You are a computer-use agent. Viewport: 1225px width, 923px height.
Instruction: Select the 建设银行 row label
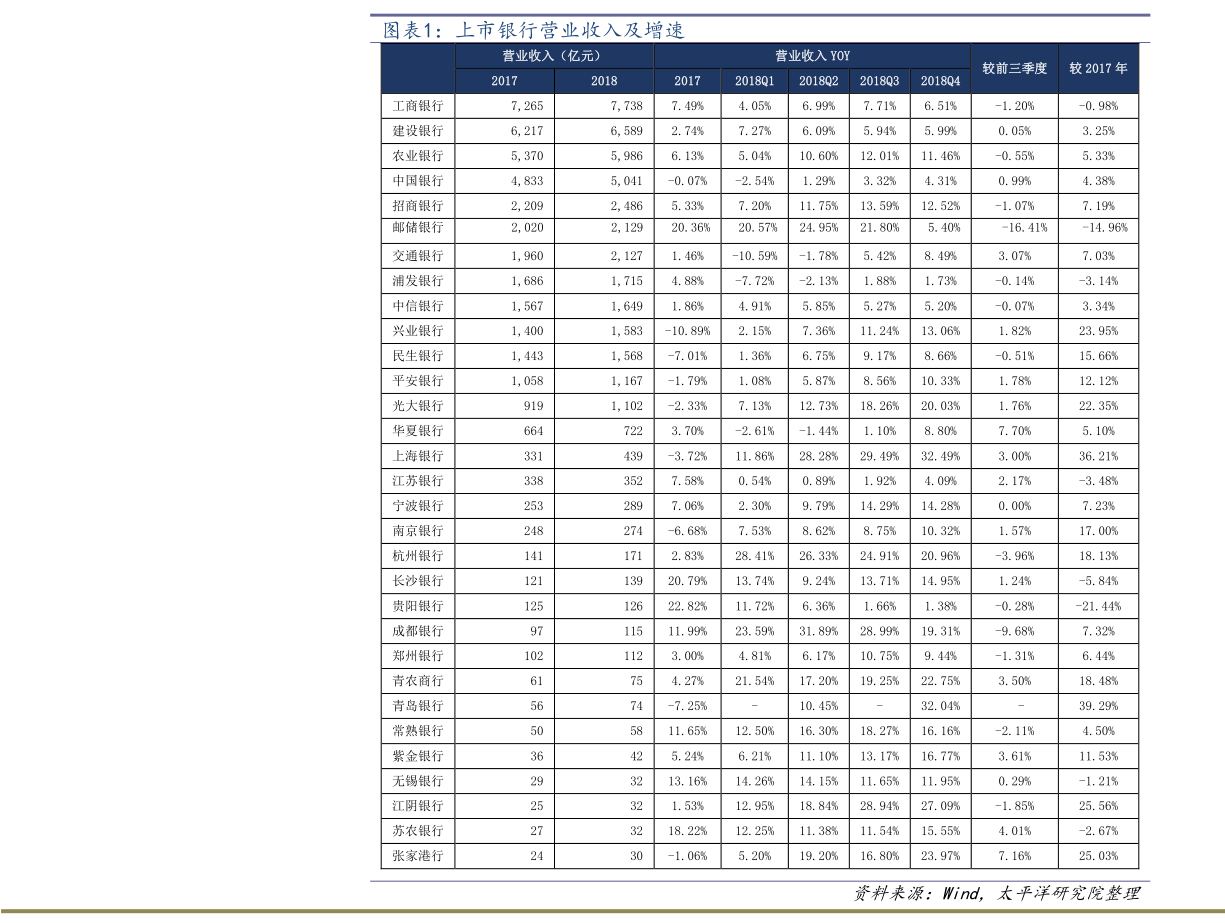pos(418,131)
